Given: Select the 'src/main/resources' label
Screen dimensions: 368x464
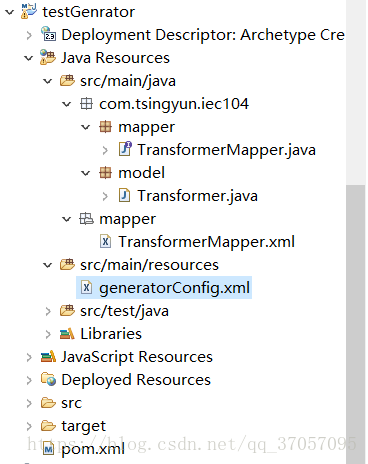Looking at the screenshot, I should (149, 265).
